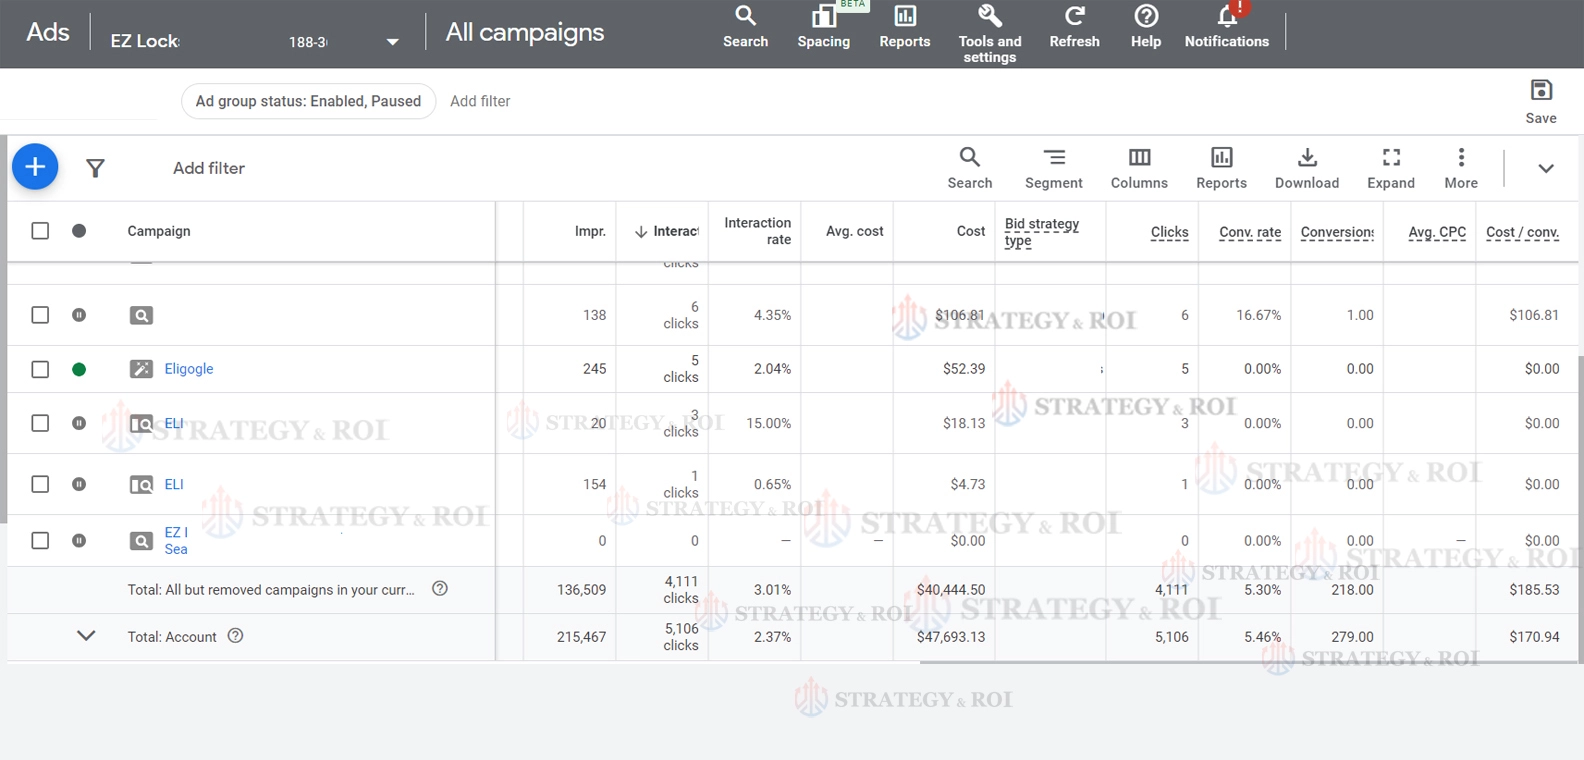Click the blue plus new campaign button
Image resolution: width=1584 pixels, height=760 pixels.
[35, 167]
